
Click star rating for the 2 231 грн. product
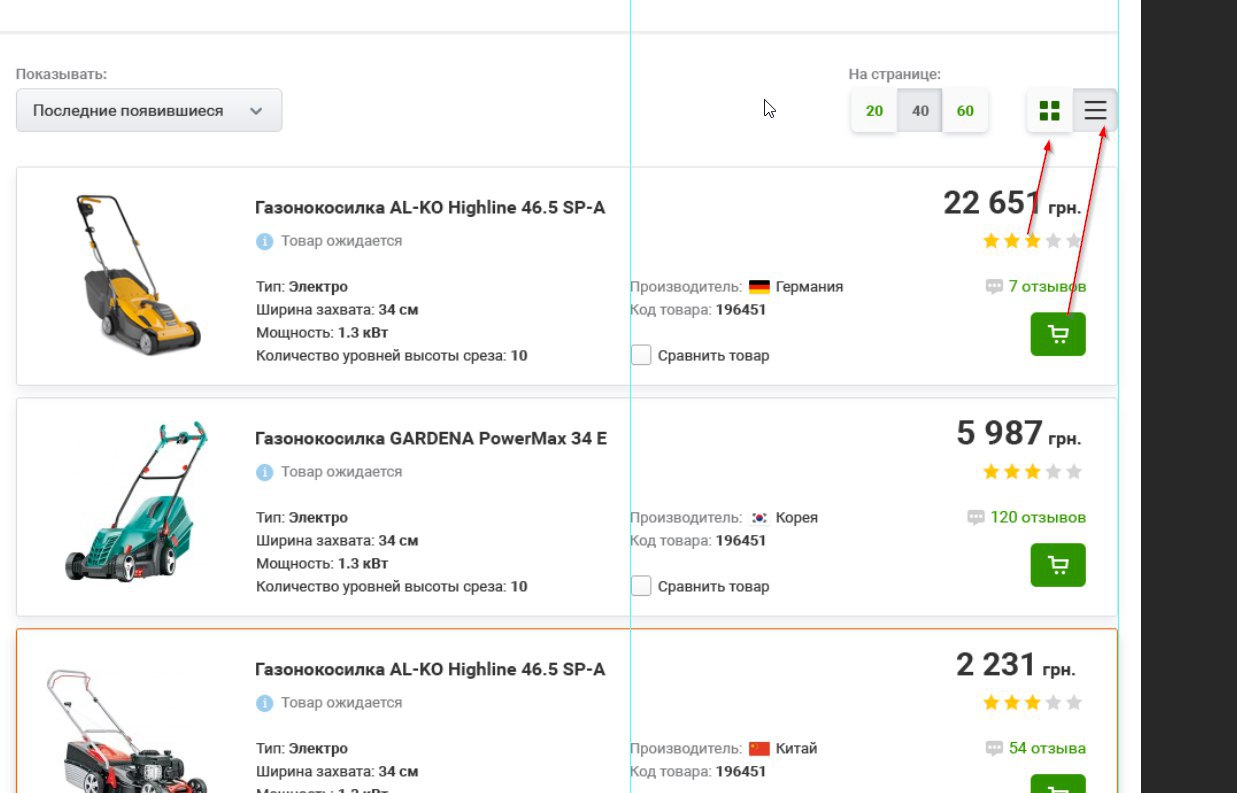coord(1032,703)
